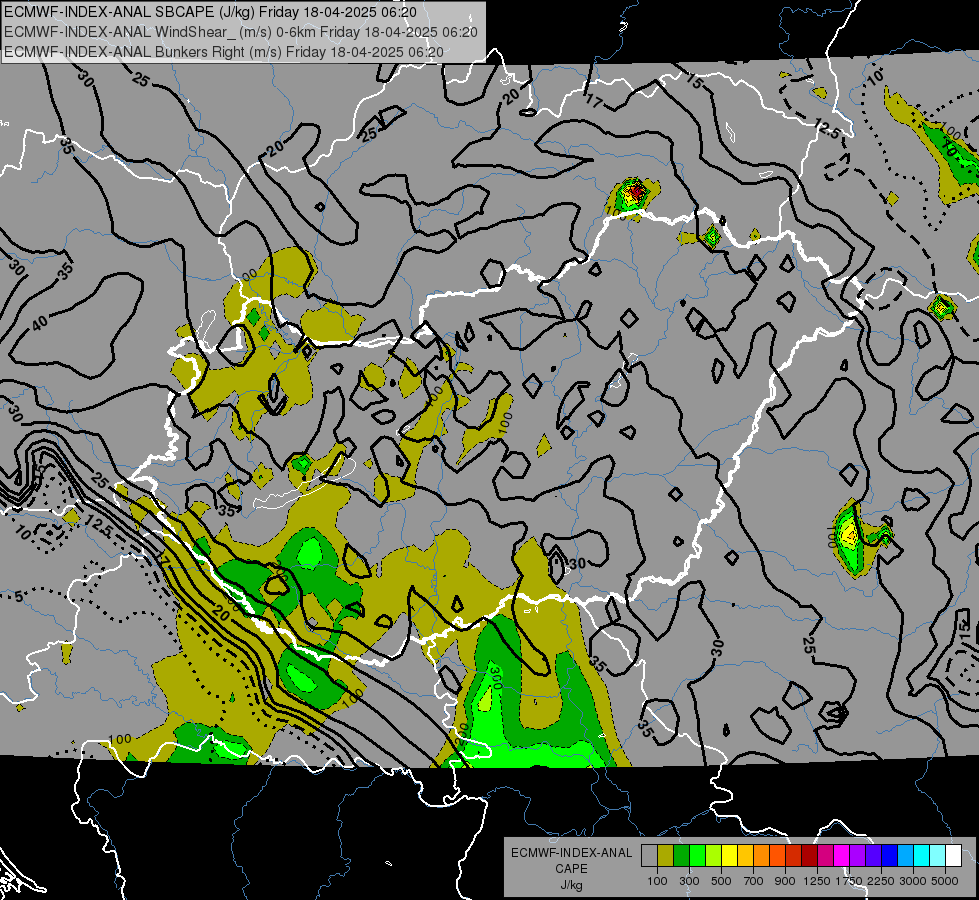The width and height of the screenshot is (979, 900).
Task: Select the bright magenta legend swatch
Action: pos(842,856)
